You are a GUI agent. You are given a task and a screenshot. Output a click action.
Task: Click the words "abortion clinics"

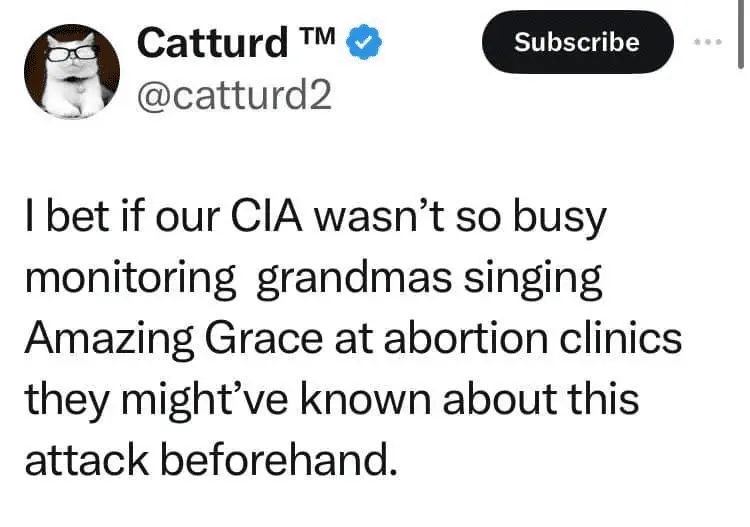[x=520, y=339]
